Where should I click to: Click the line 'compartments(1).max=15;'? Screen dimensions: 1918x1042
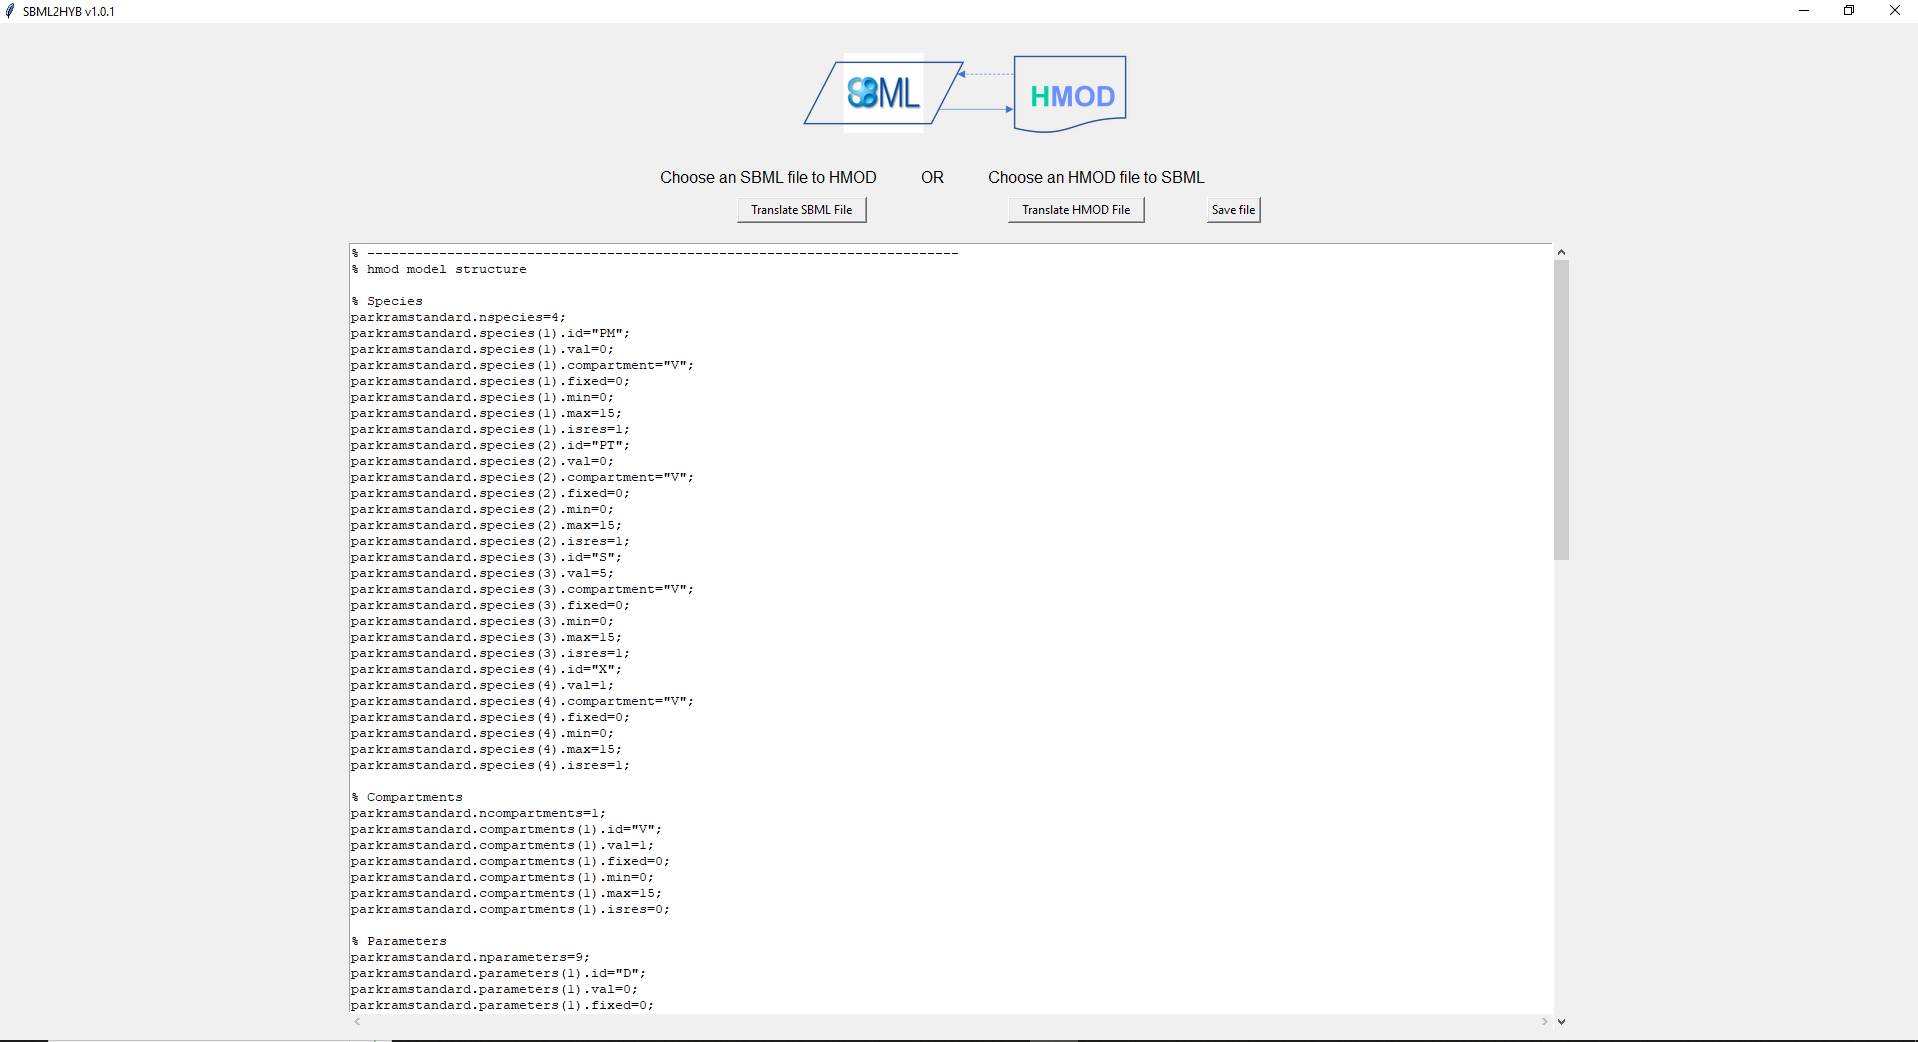506,894
